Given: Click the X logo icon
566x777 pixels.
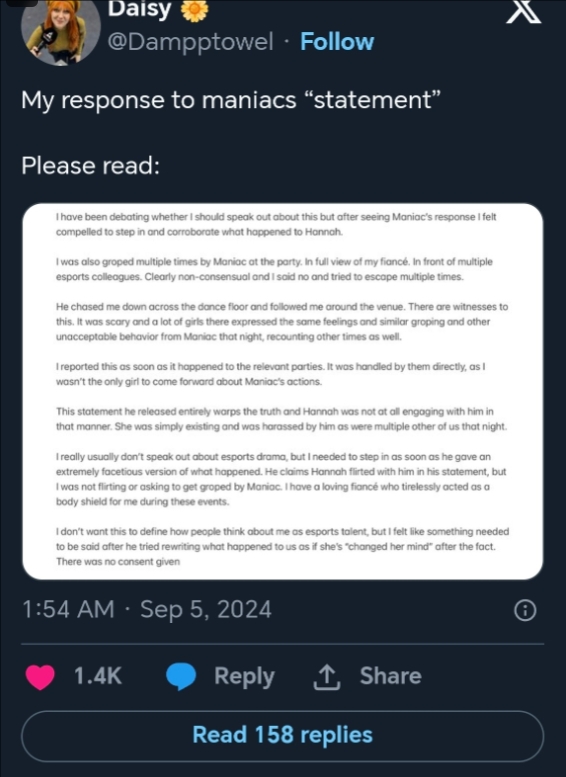Looking at the screenshot, I should 524,11.
